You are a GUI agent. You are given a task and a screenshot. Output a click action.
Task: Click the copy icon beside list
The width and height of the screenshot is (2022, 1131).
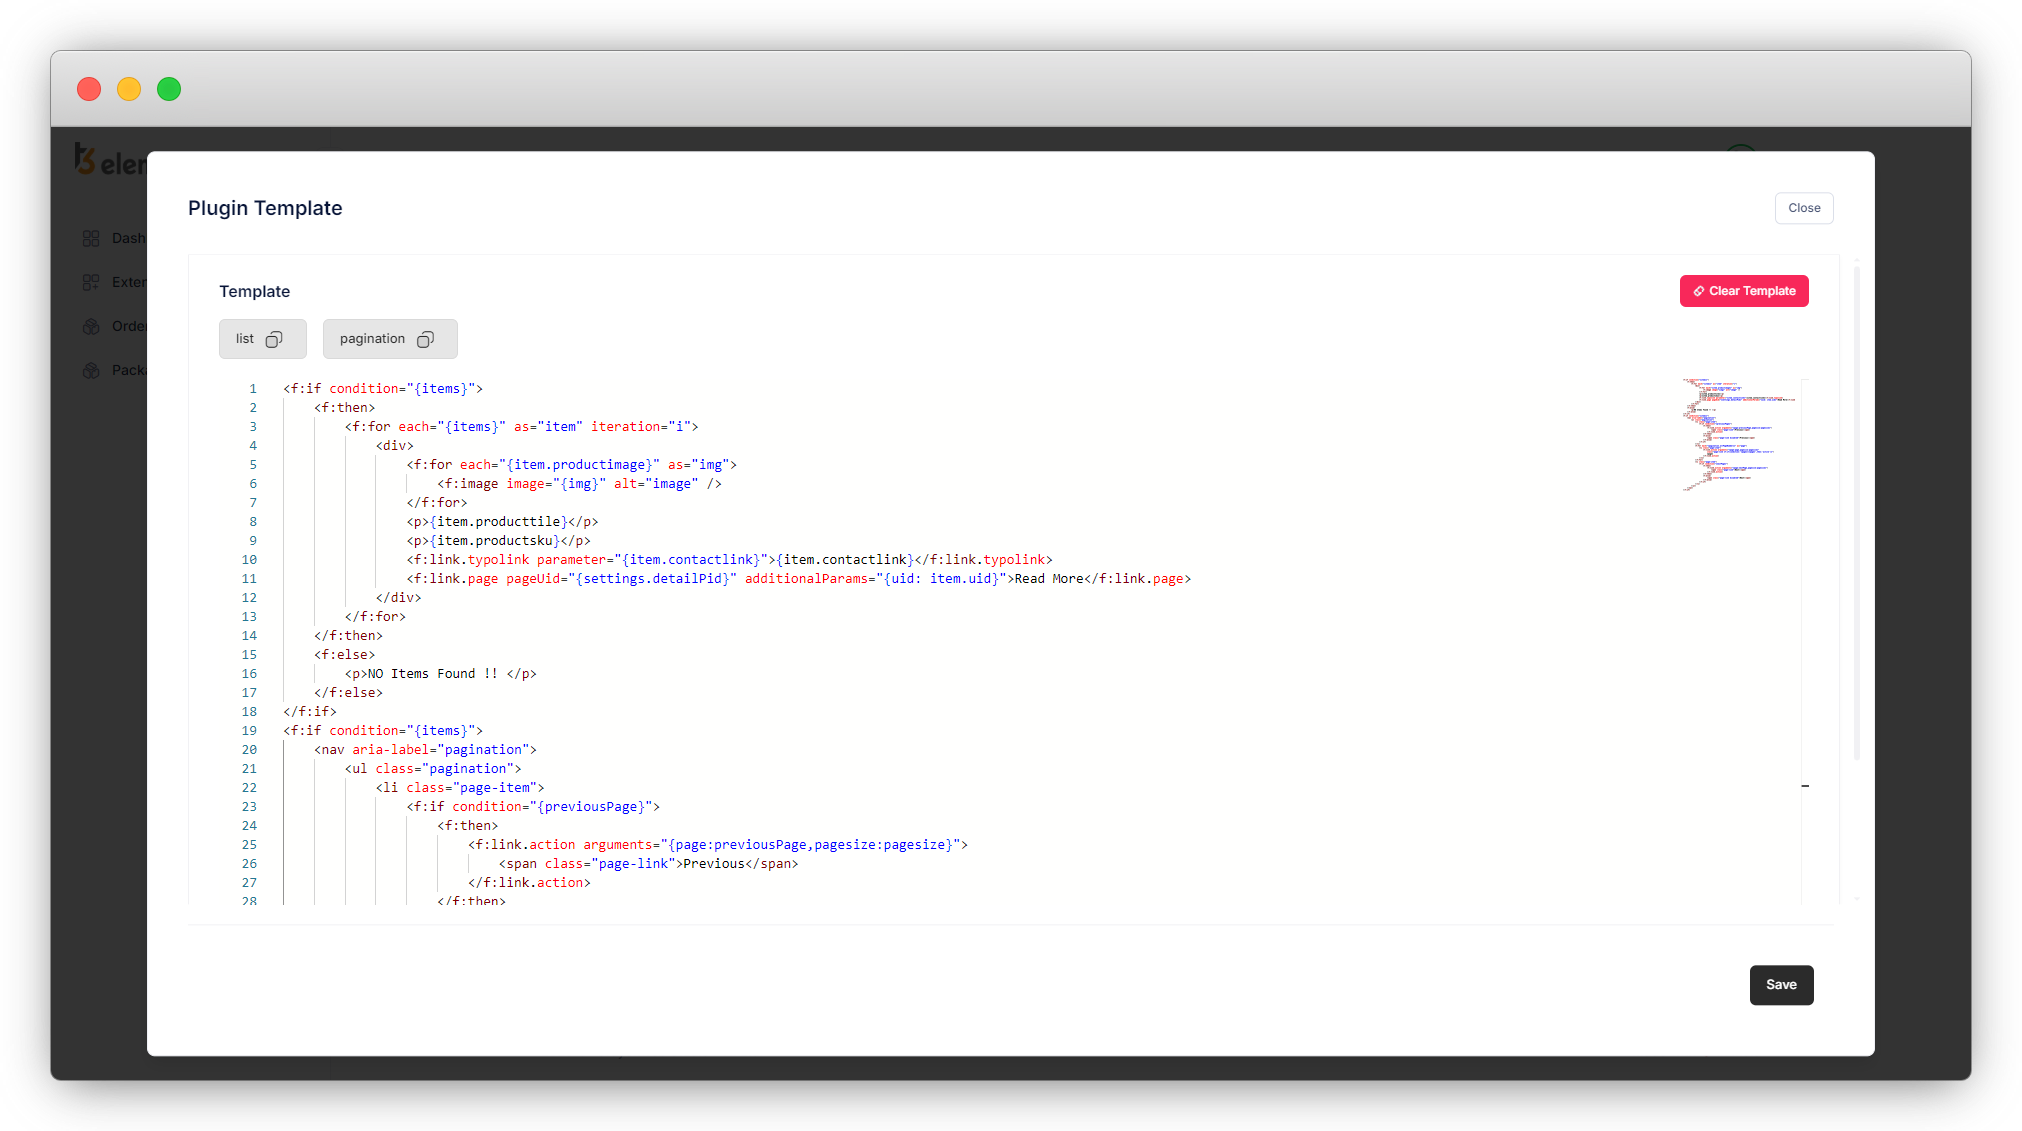click(274, 339)
